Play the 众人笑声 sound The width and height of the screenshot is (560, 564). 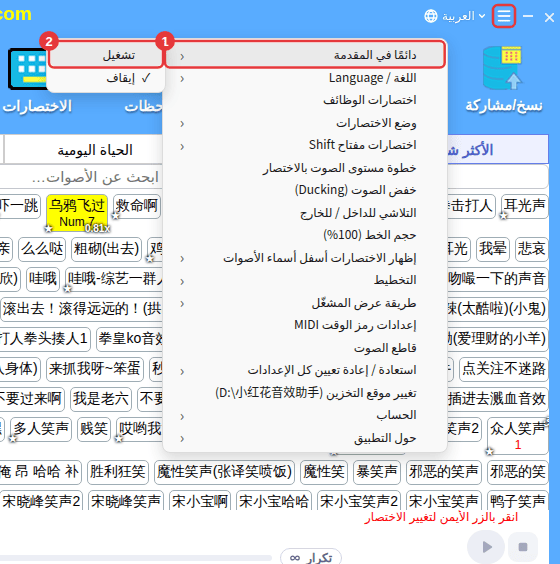pos(518,436)
